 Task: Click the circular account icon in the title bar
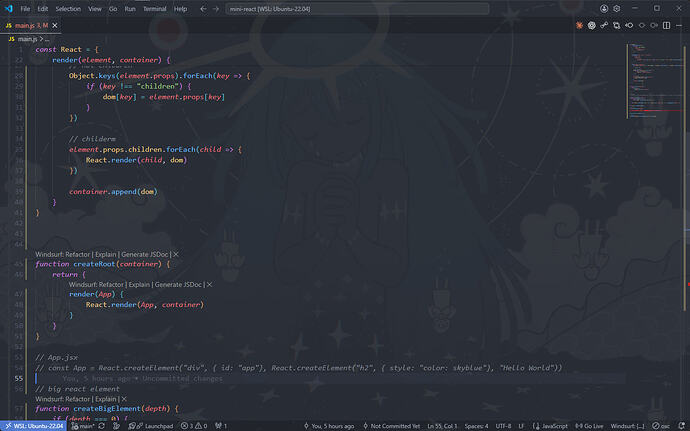(x=604, y=9)
